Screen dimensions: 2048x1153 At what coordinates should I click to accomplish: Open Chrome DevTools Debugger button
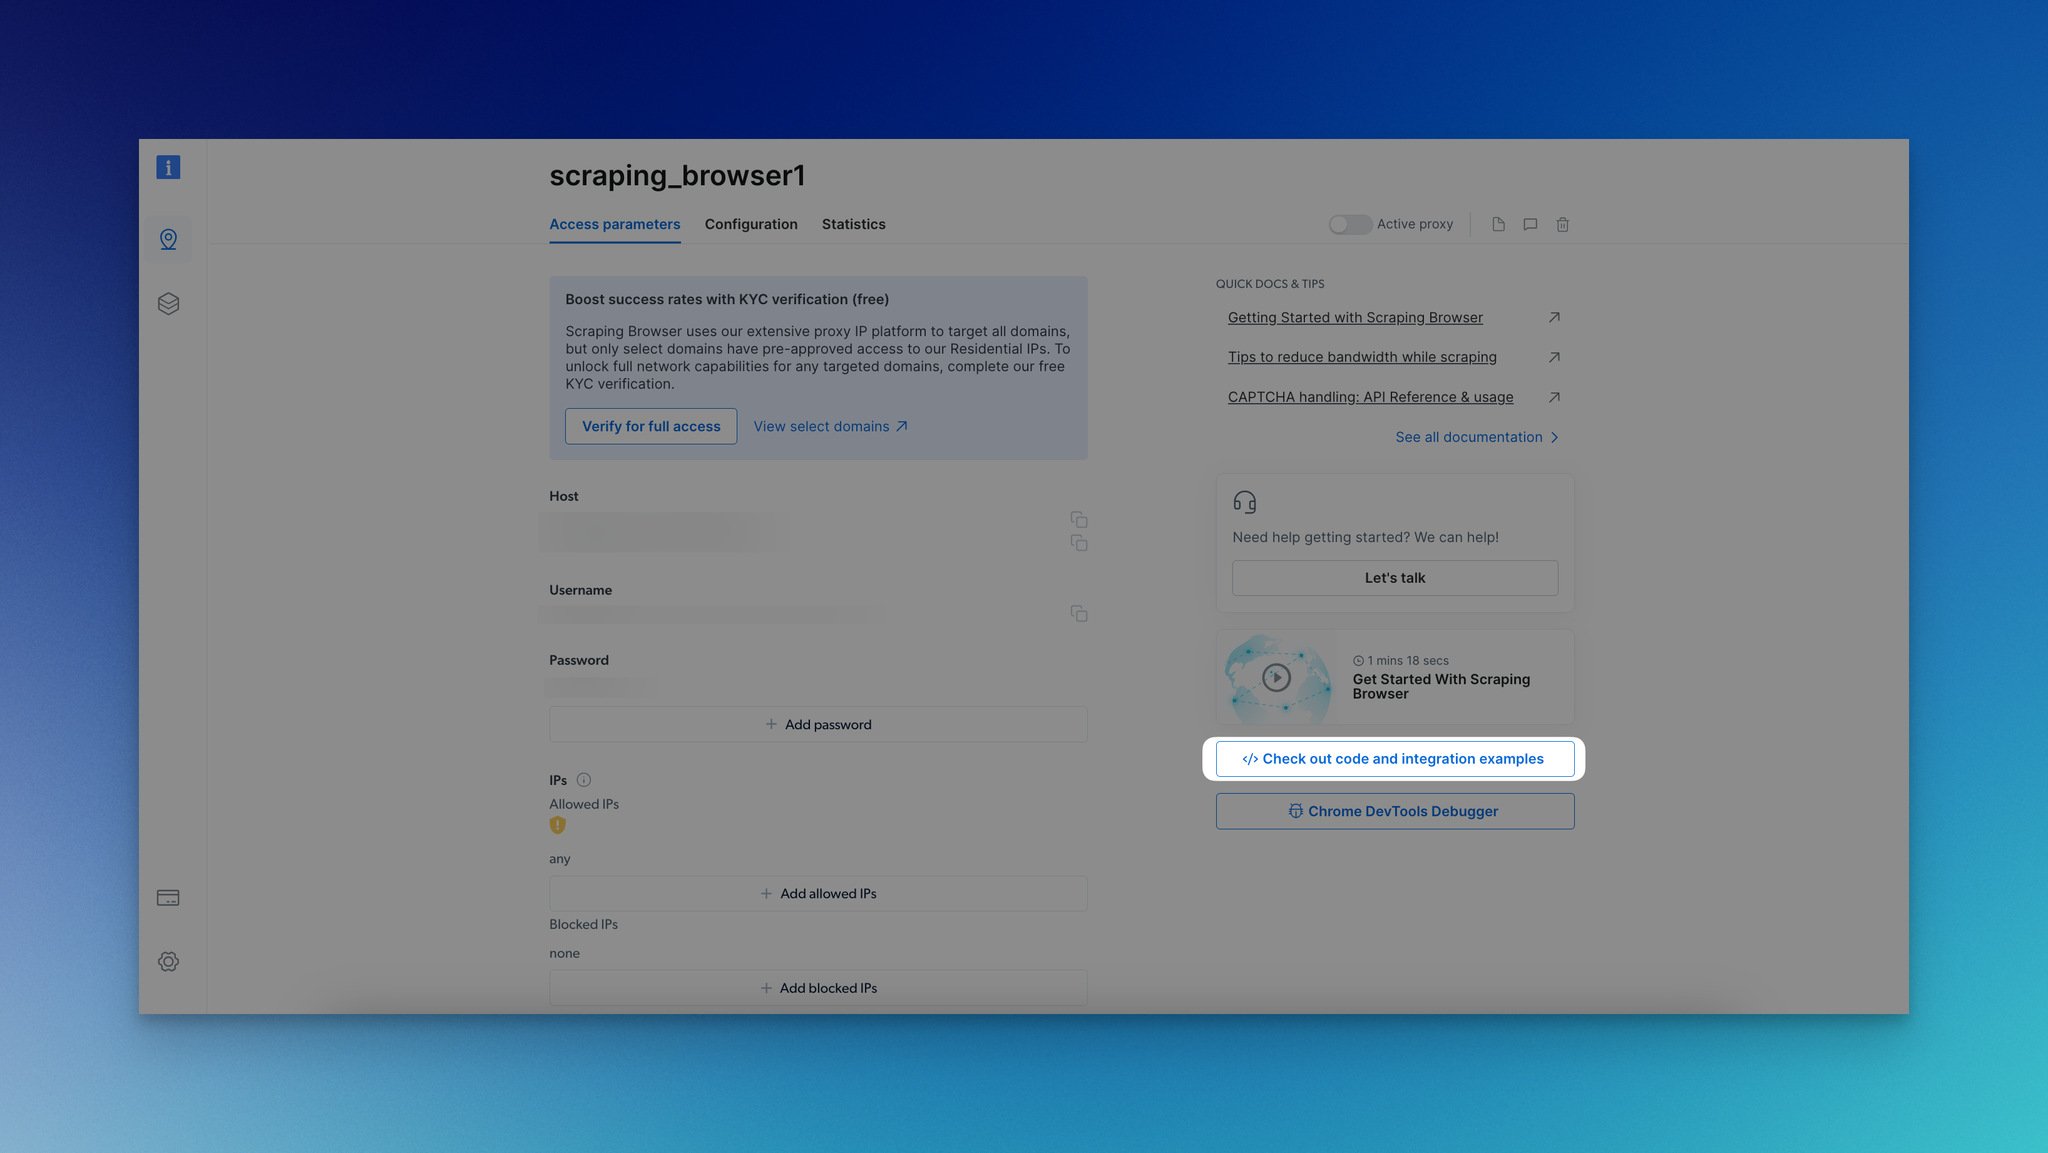[x=1395, y=811]
